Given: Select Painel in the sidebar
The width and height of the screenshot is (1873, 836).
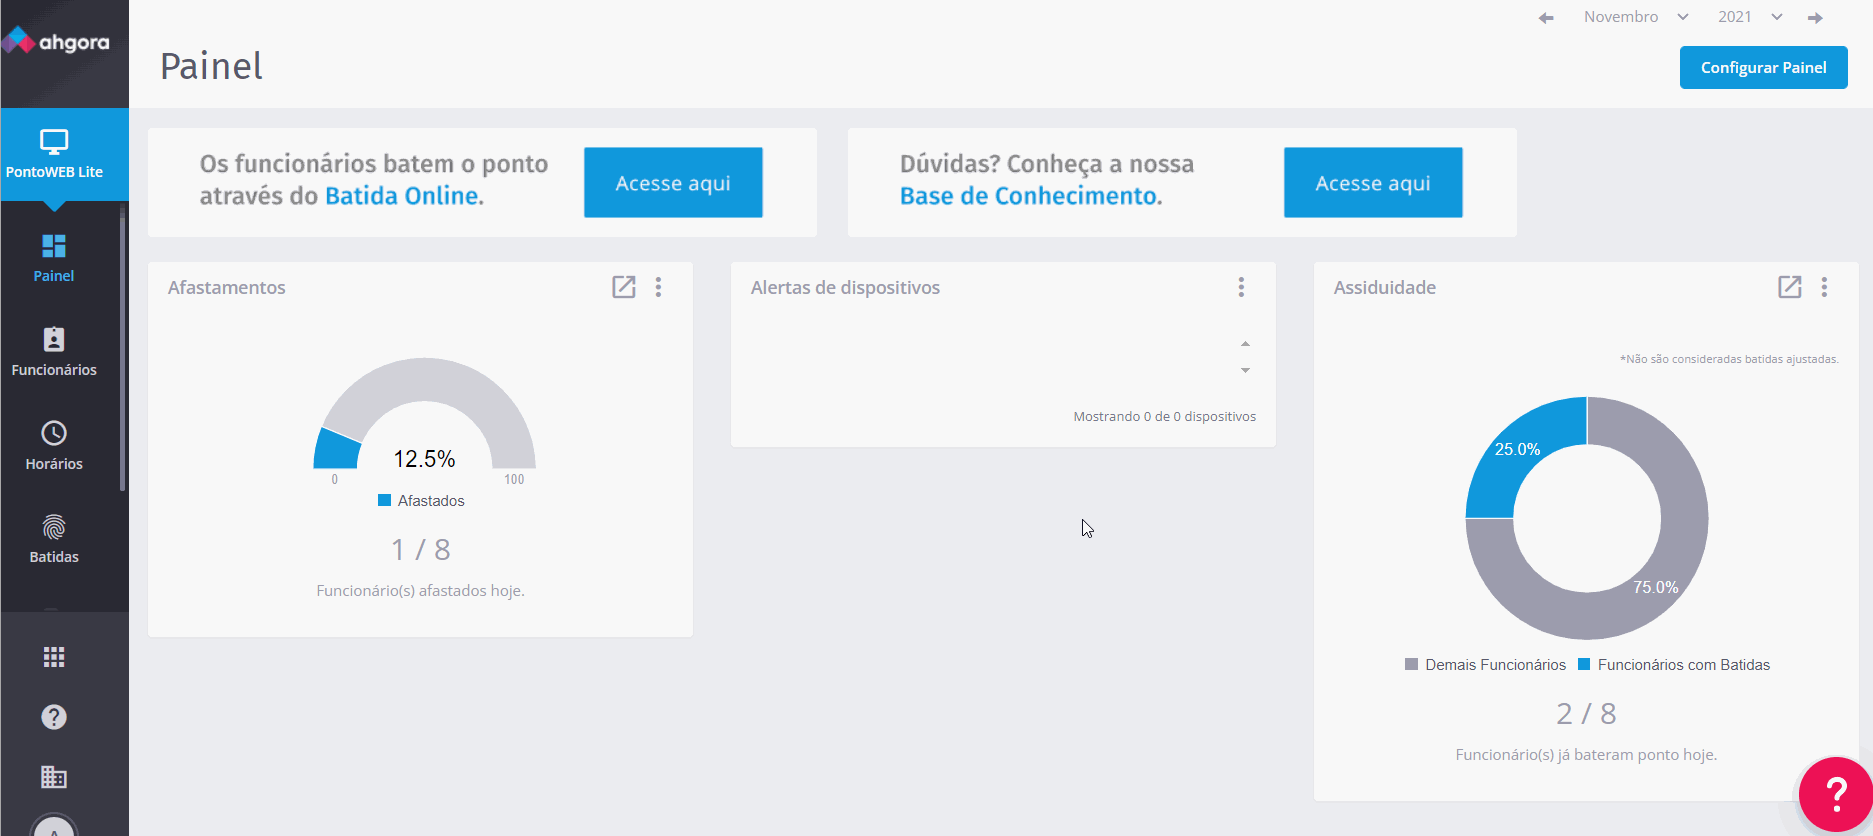Looking at the screenshot, I should [x=54, y=258].
